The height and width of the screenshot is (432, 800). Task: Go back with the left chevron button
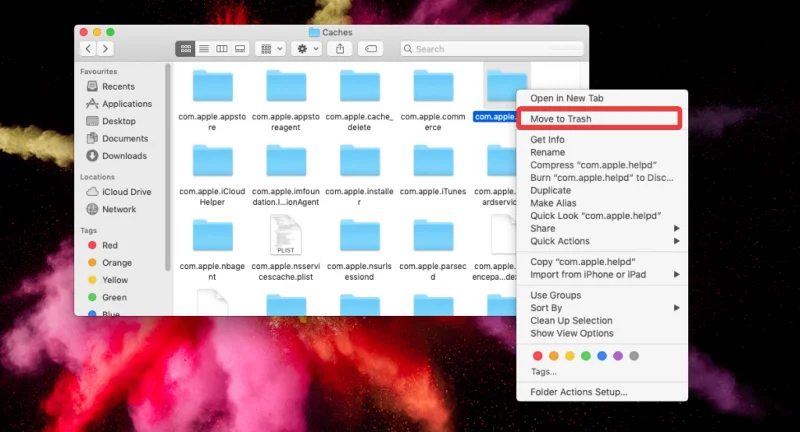pyautogui.click(x=88, y=48)
